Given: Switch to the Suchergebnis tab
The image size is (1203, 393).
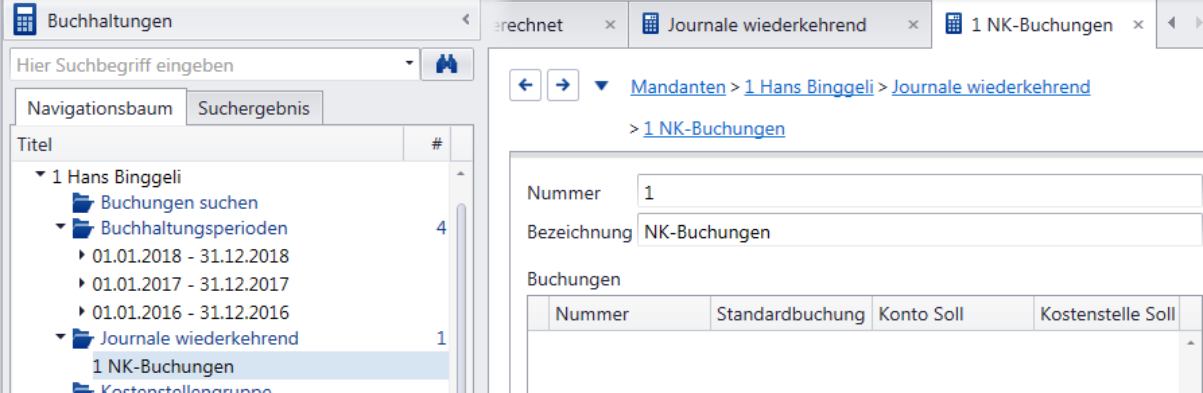Looking at the screenshot, I should (x=254, y=108).
